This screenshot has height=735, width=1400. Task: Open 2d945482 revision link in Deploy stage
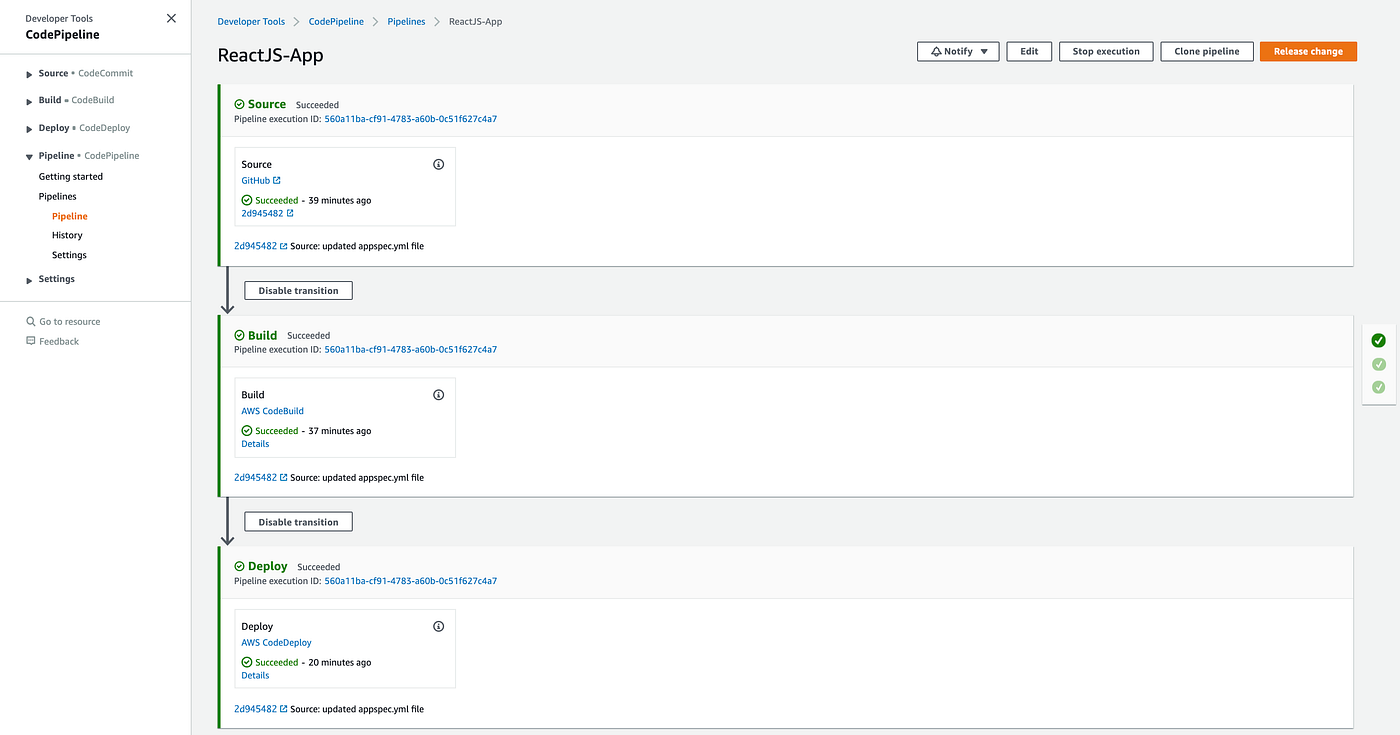click(260, 709)
